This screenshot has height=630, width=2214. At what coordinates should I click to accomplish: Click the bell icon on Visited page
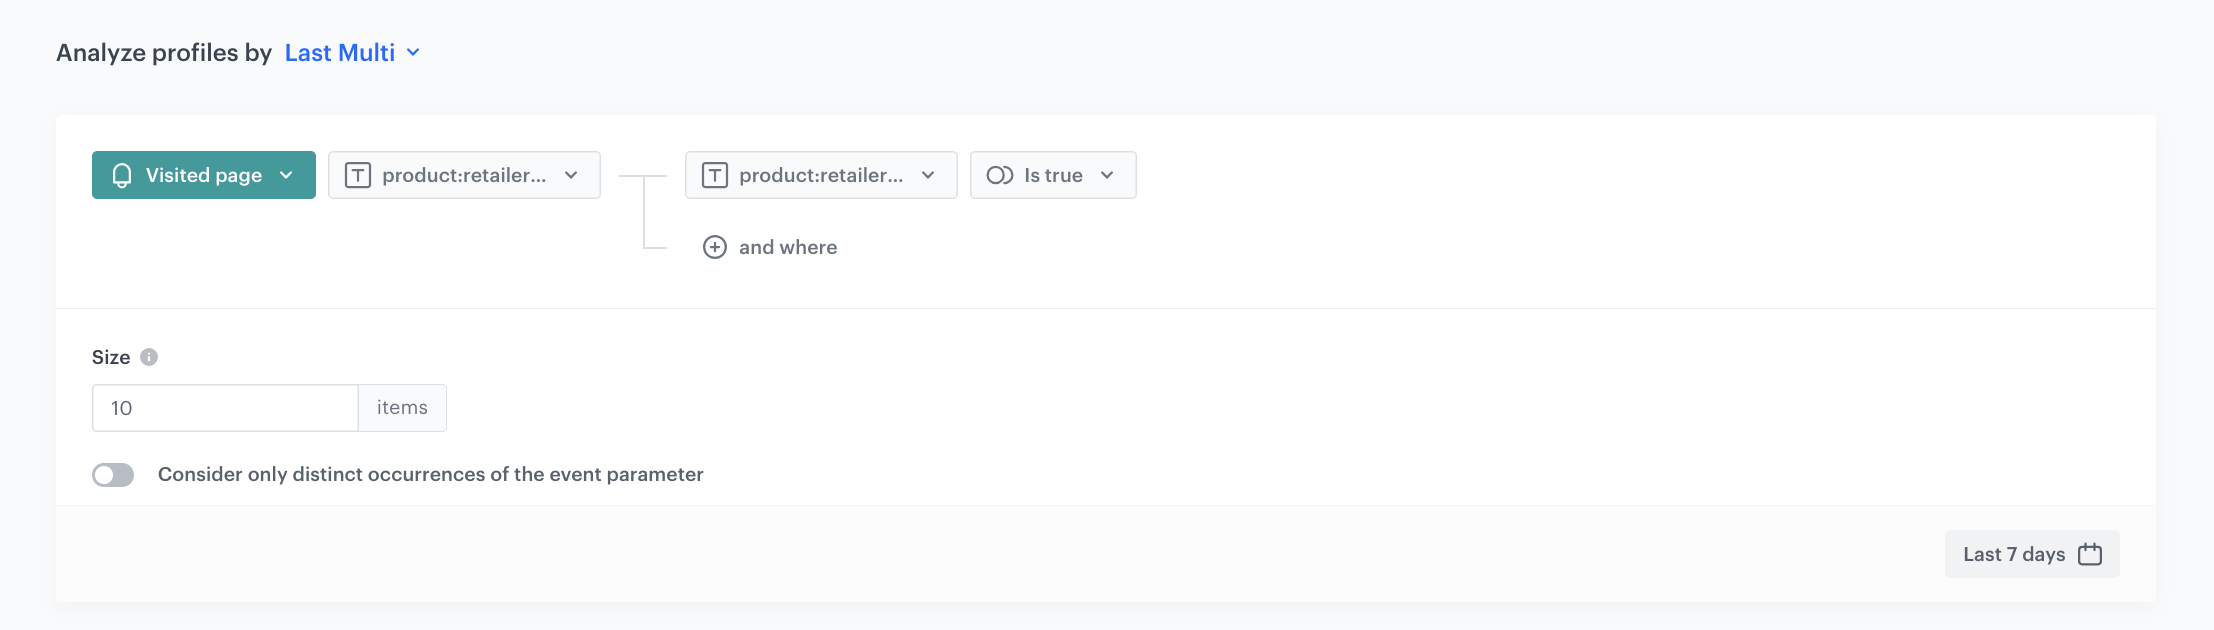(122, 175)
